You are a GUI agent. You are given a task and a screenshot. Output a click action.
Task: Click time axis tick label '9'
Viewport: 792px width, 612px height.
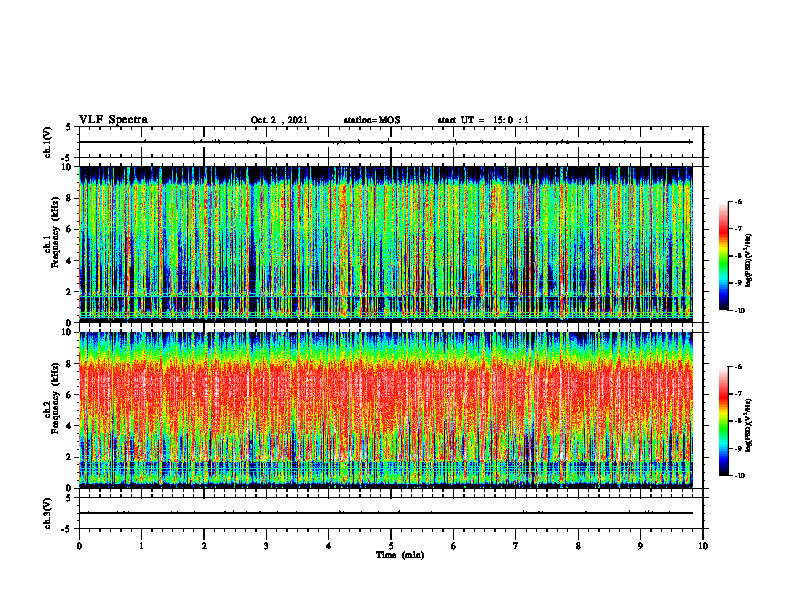click(640, 546)
